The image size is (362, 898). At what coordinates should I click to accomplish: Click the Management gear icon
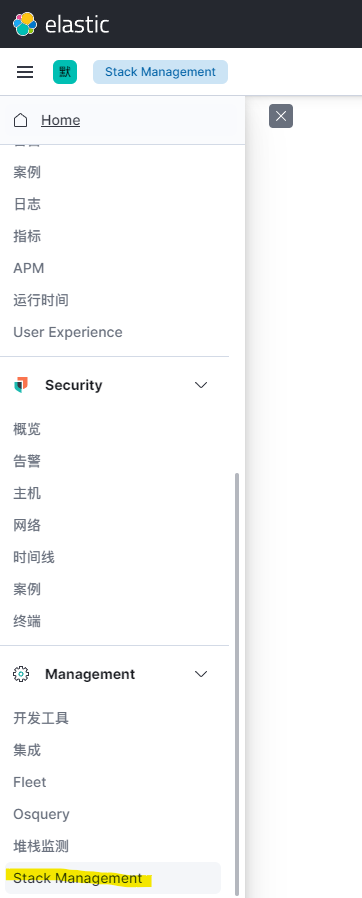coord(21,674)
